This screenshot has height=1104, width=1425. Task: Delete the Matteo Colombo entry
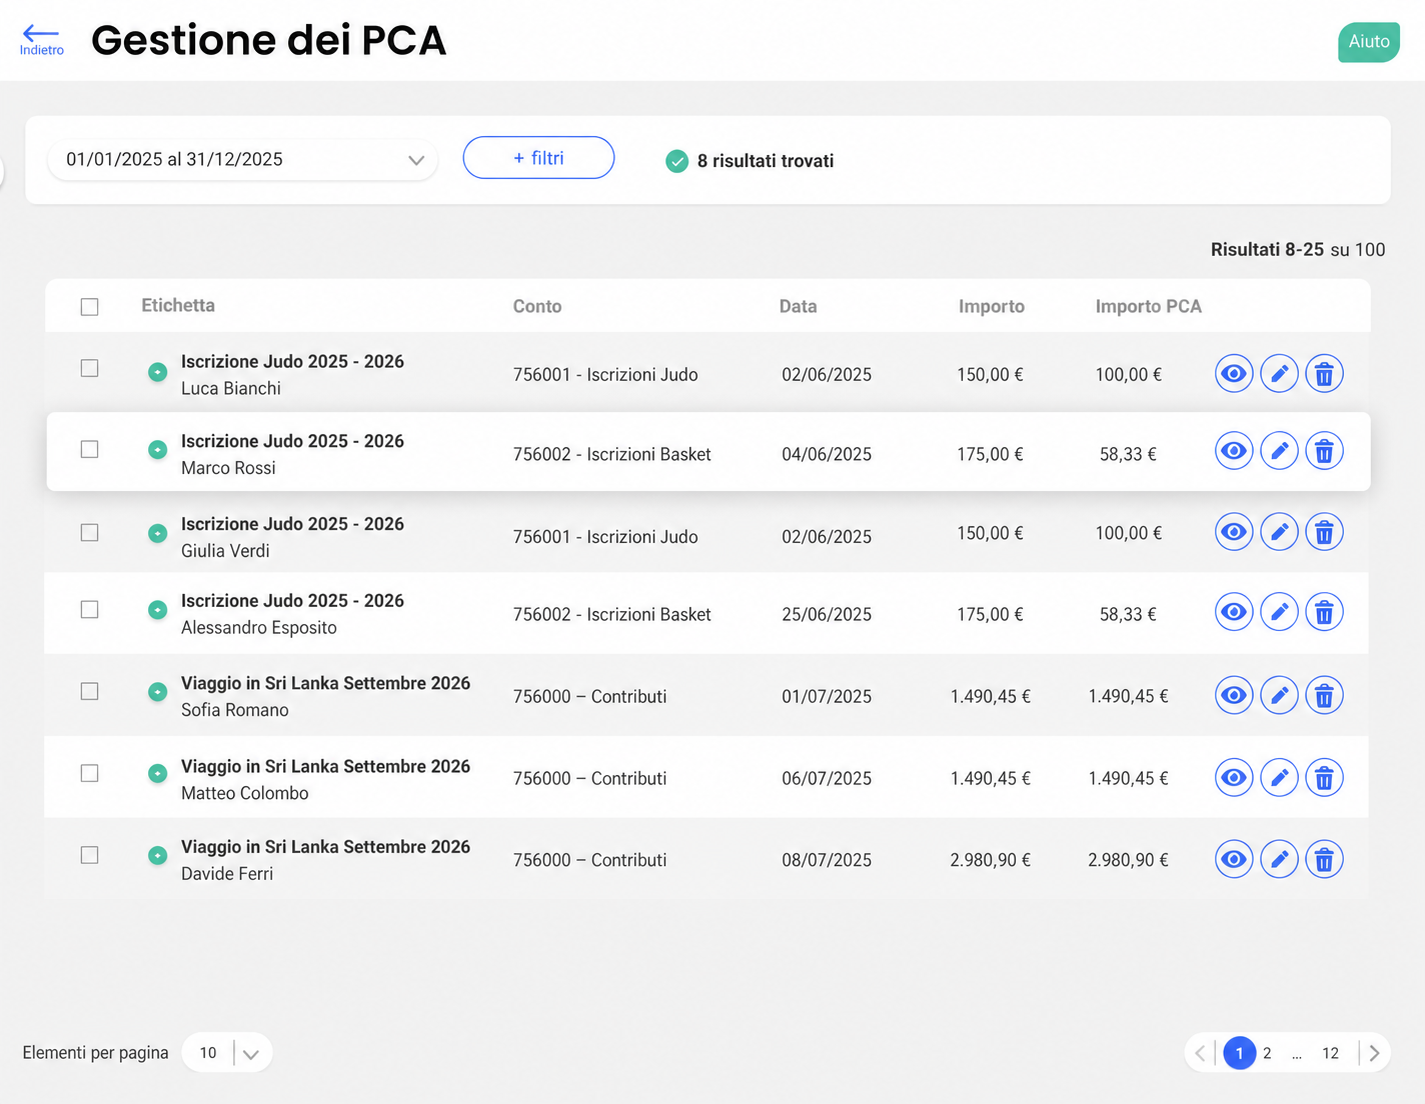[1324, 777]
